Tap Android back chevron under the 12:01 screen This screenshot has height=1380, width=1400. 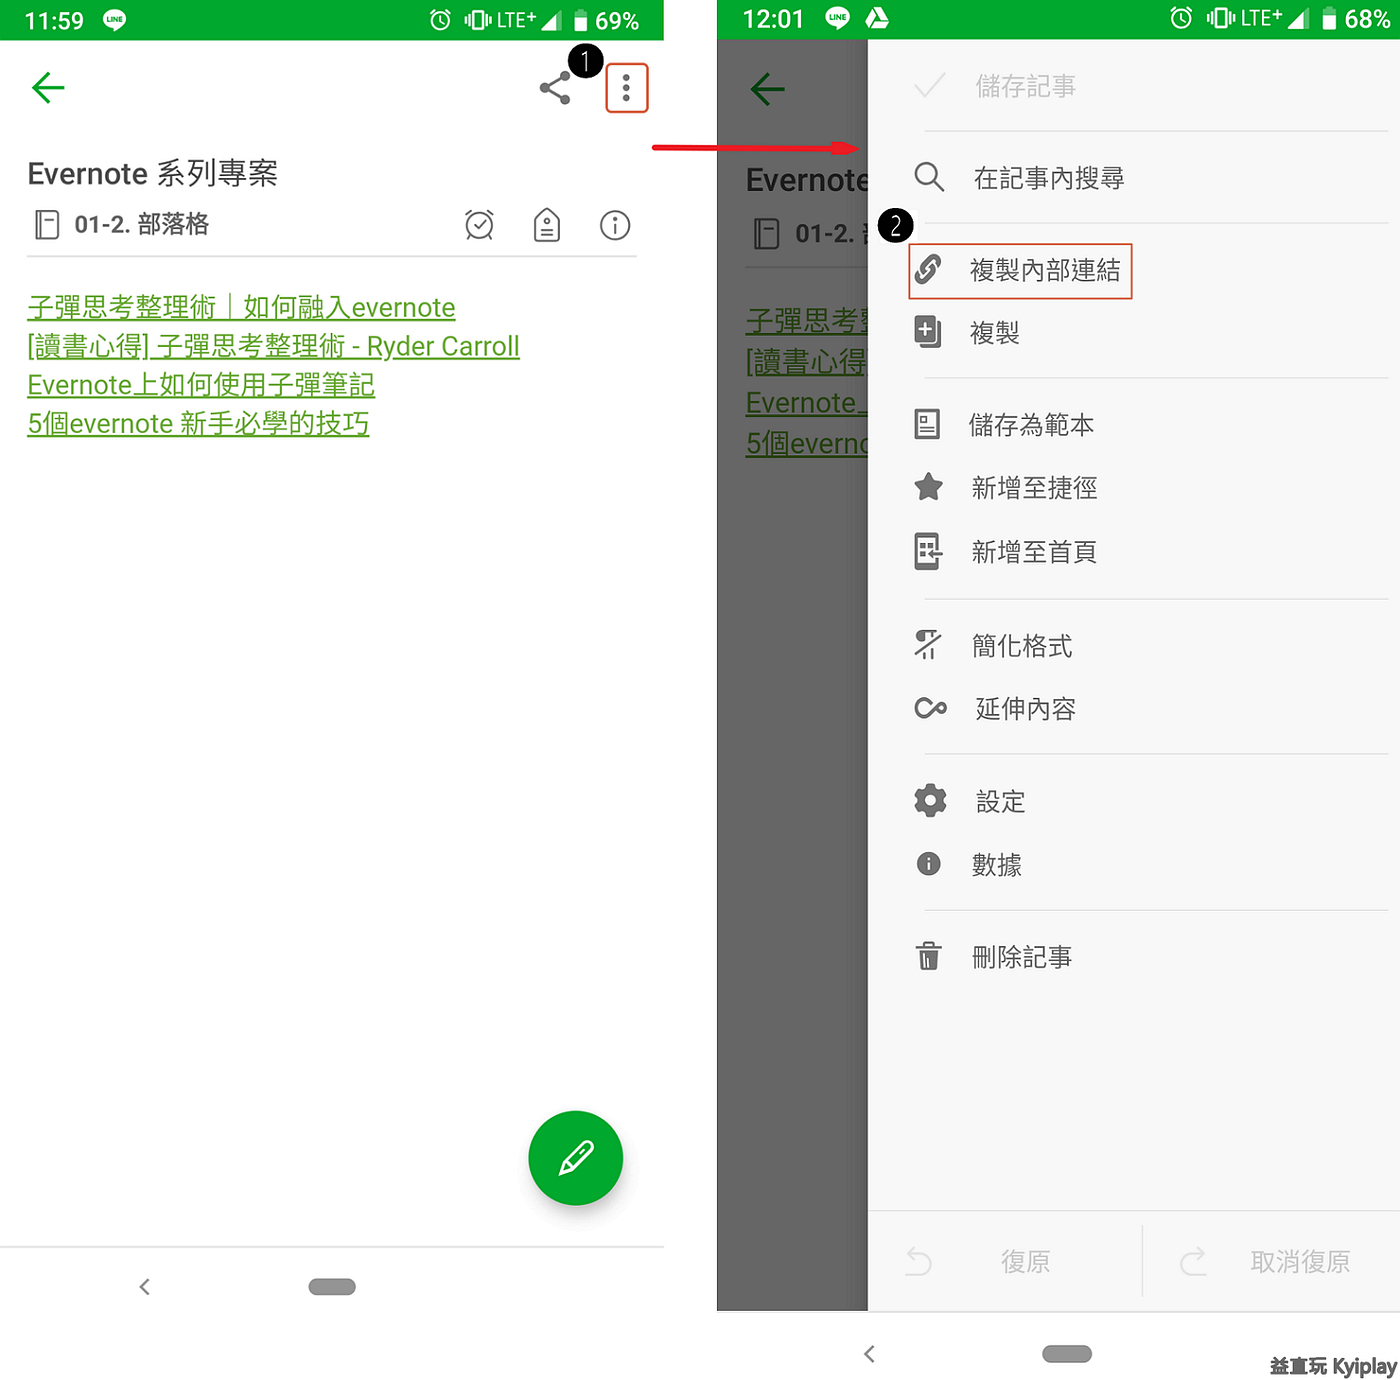[870, 1354]
